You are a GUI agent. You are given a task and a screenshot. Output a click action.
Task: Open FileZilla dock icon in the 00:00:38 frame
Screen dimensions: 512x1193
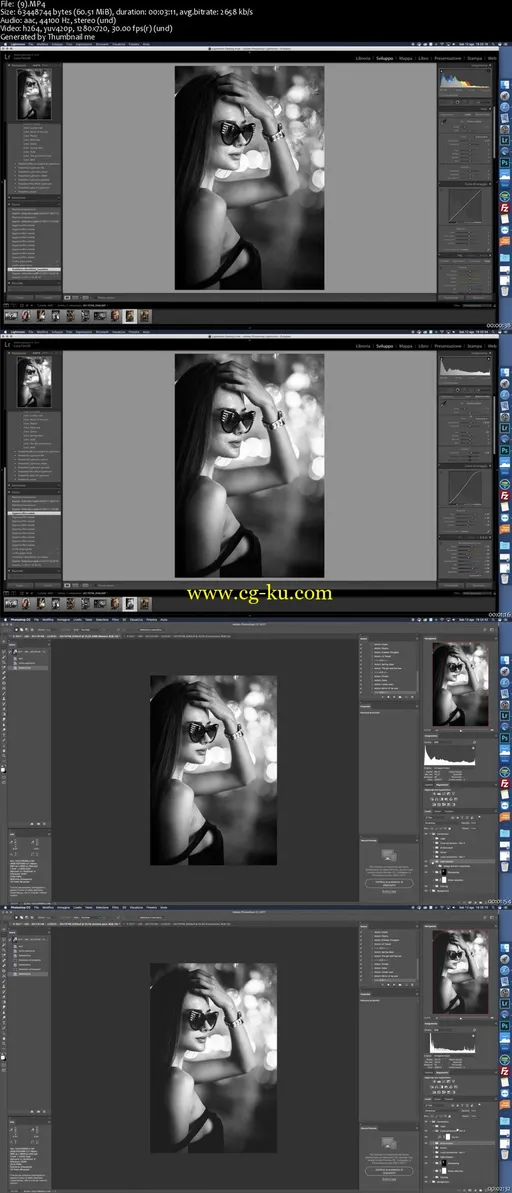click(504, 208)
